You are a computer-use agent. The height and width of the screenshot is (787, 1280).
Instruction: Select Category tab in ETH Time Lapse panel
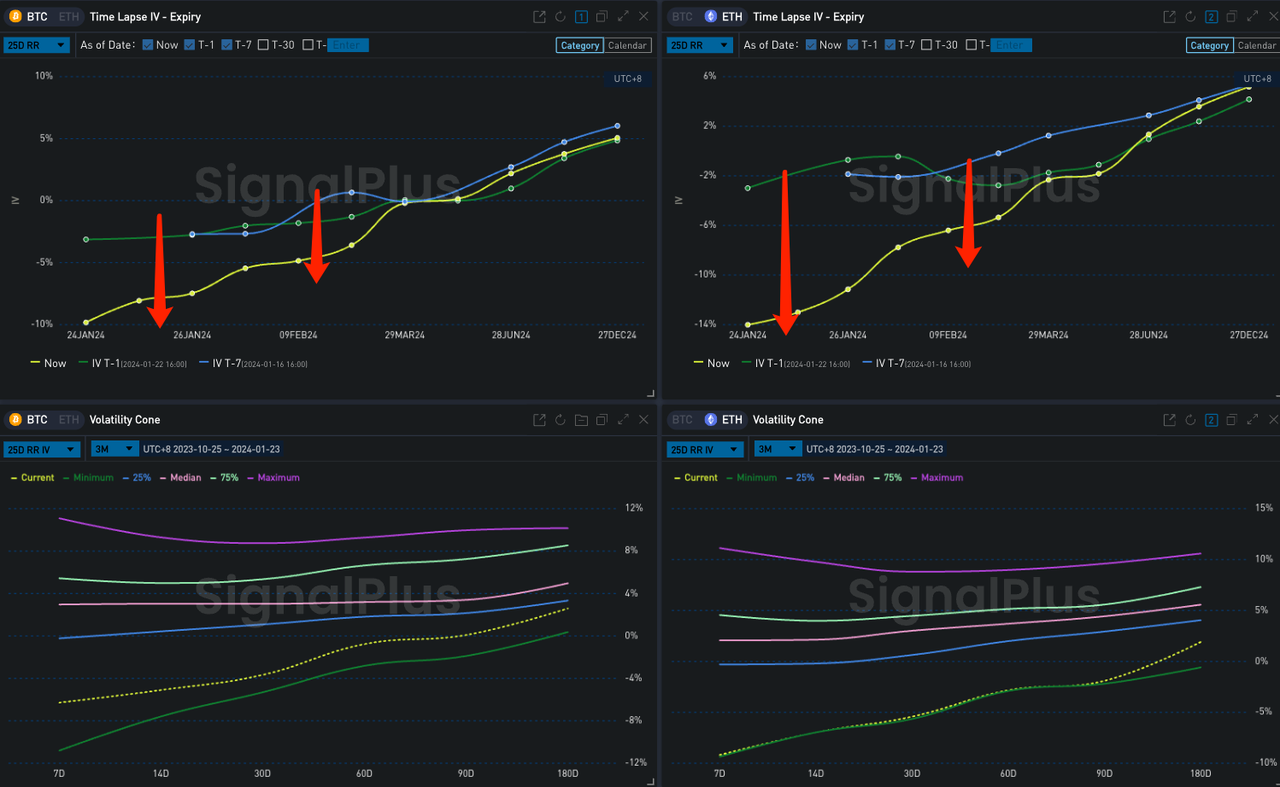coord(1209,45)
